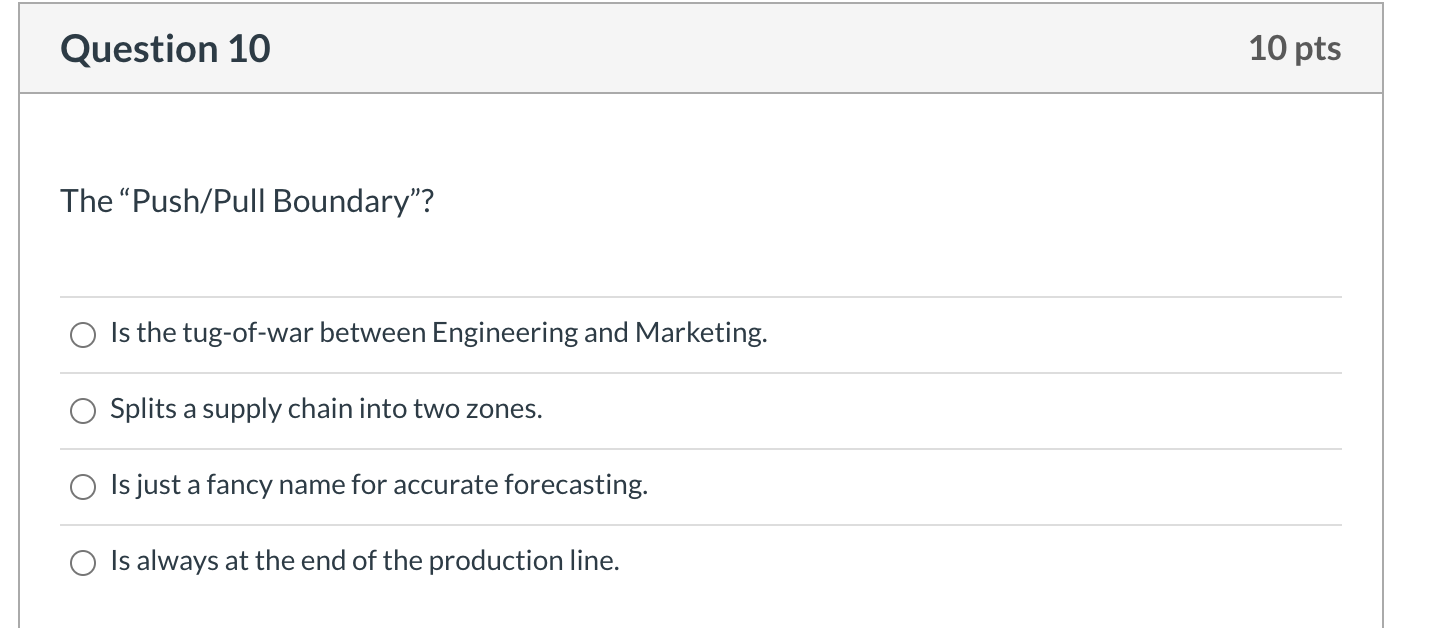This screenshot has width=1434, height=628.
Task: Click the "10 pts" points label
Action: (1294, 48)
